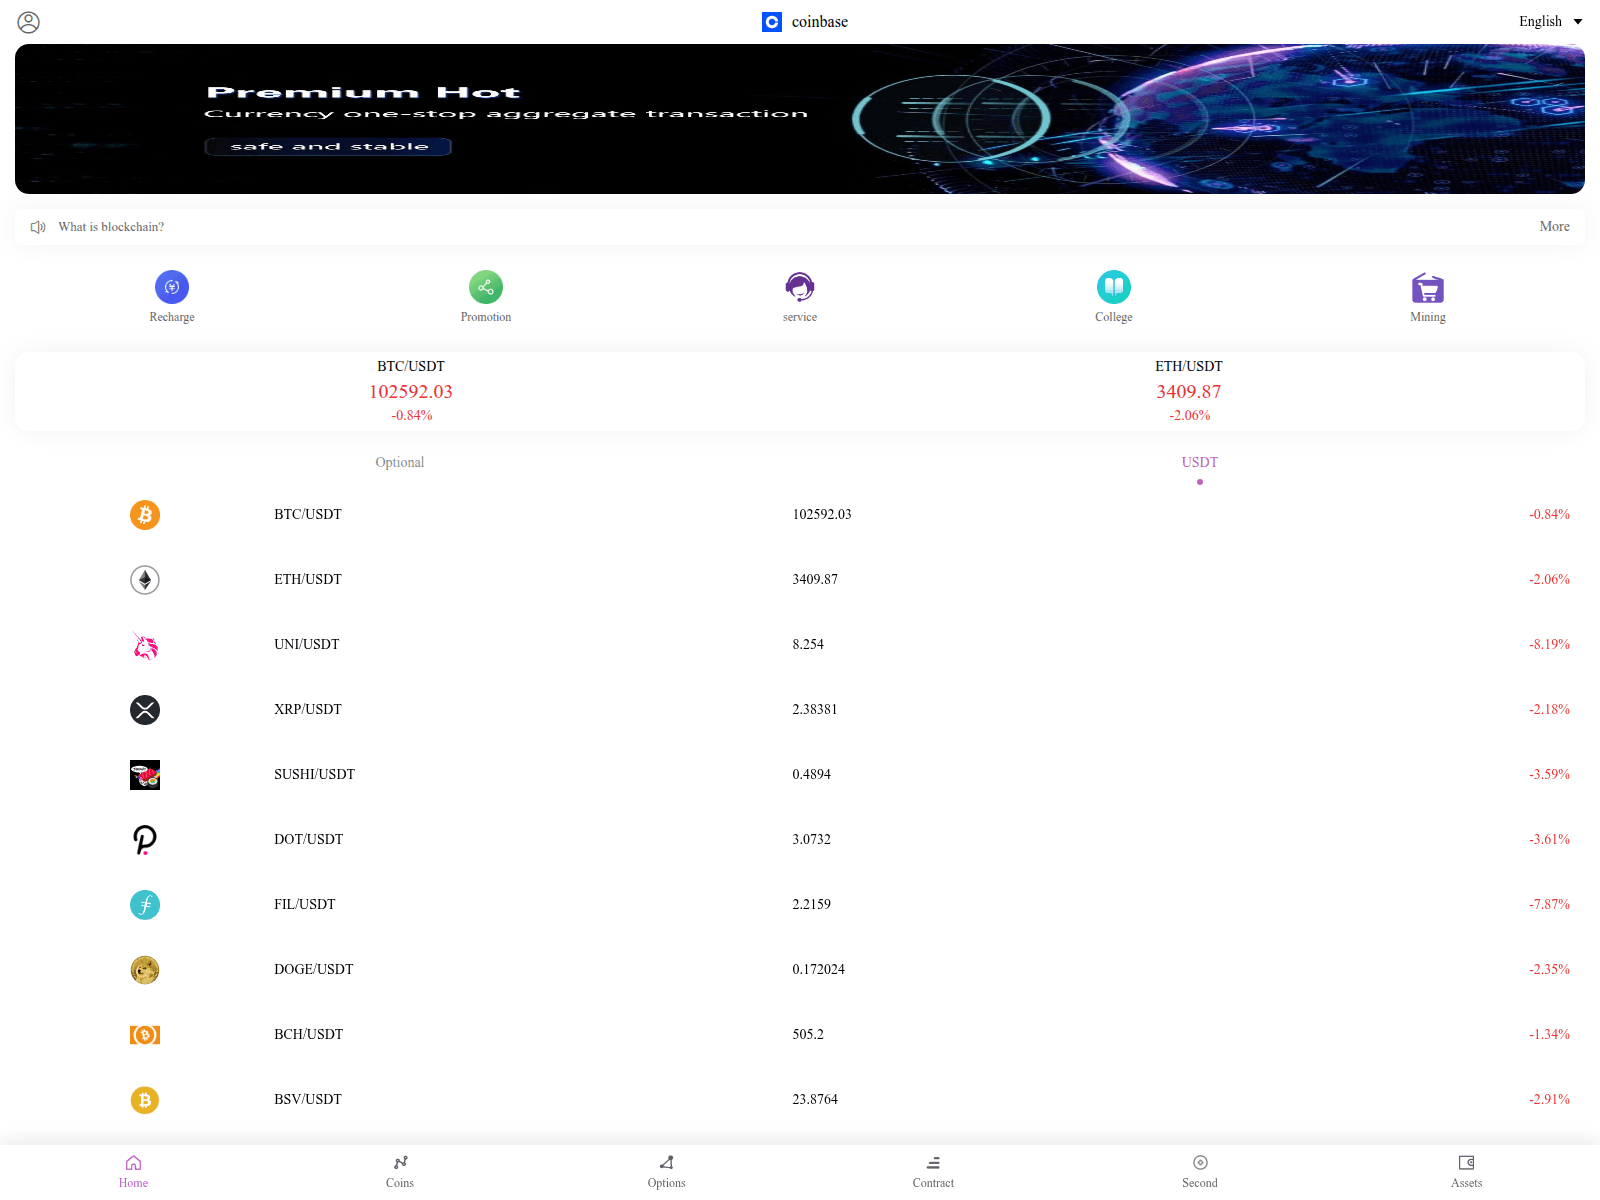Click the DOGE price 0.172024

click(818, 970)
